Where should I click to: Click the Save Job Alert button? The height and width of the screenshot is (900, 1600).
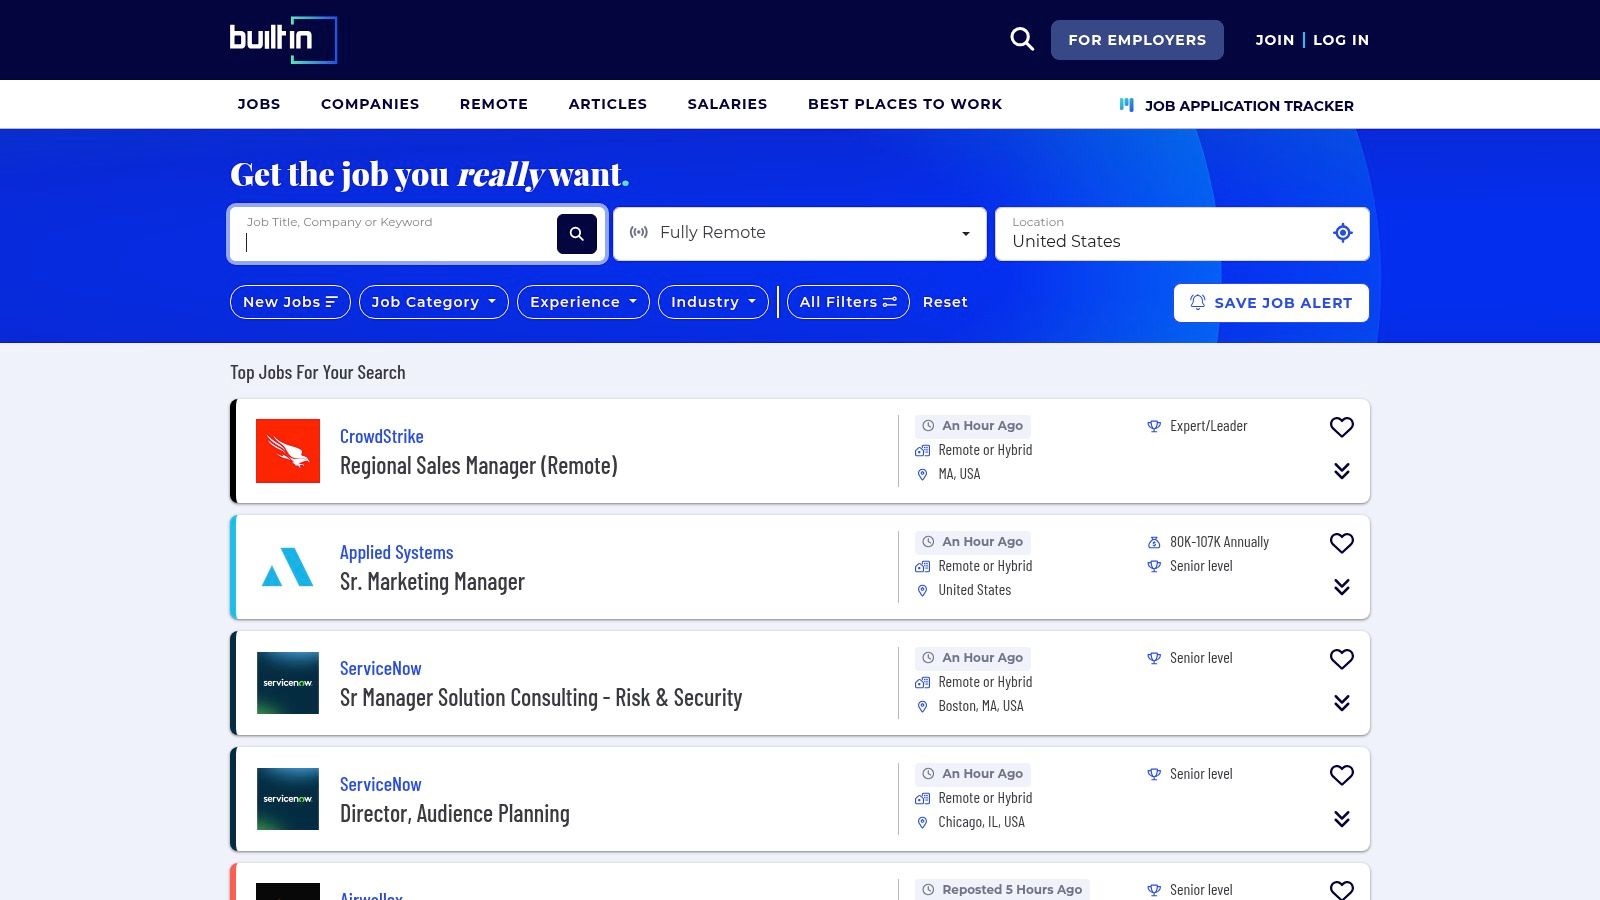[1270, 303]
